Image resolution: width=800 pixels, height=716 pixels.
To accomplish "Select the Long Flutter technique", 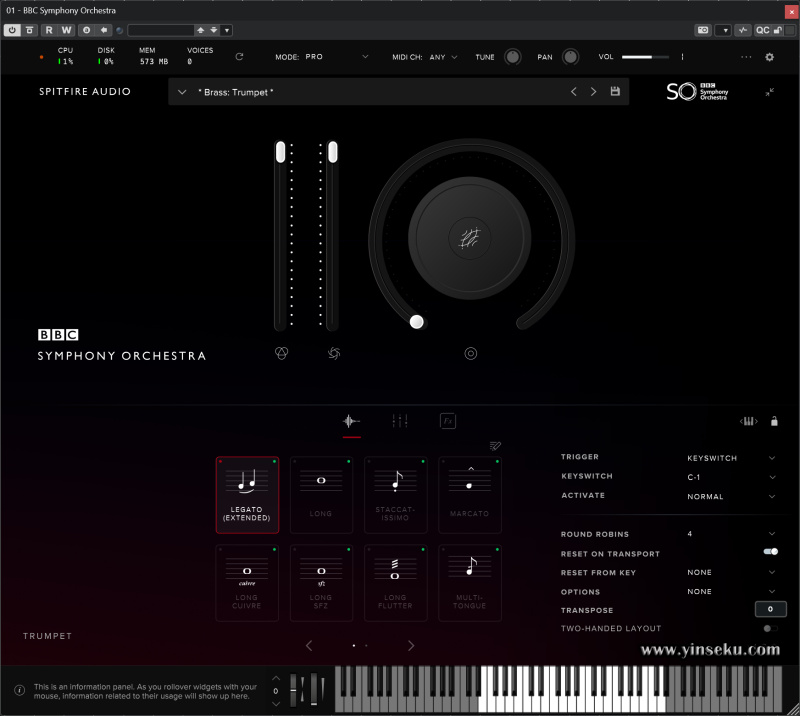I will pos(396,582).
